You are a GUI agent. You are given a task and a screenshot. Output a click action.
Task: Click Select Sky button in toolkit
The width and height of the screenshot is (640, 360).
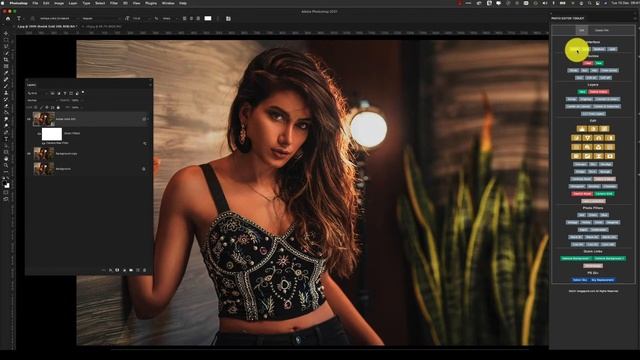(x=580, y=280)
